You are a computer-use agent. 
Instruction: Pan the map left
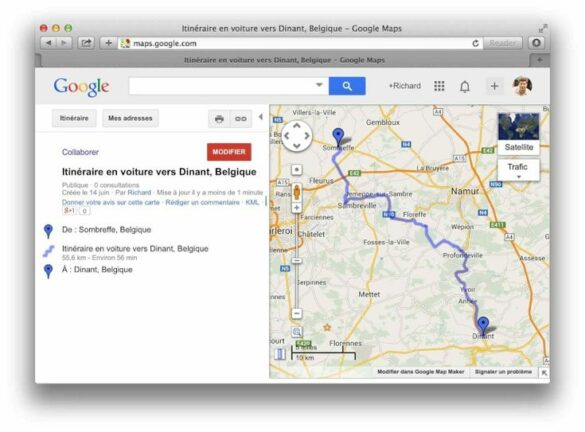tap(287, 136)
